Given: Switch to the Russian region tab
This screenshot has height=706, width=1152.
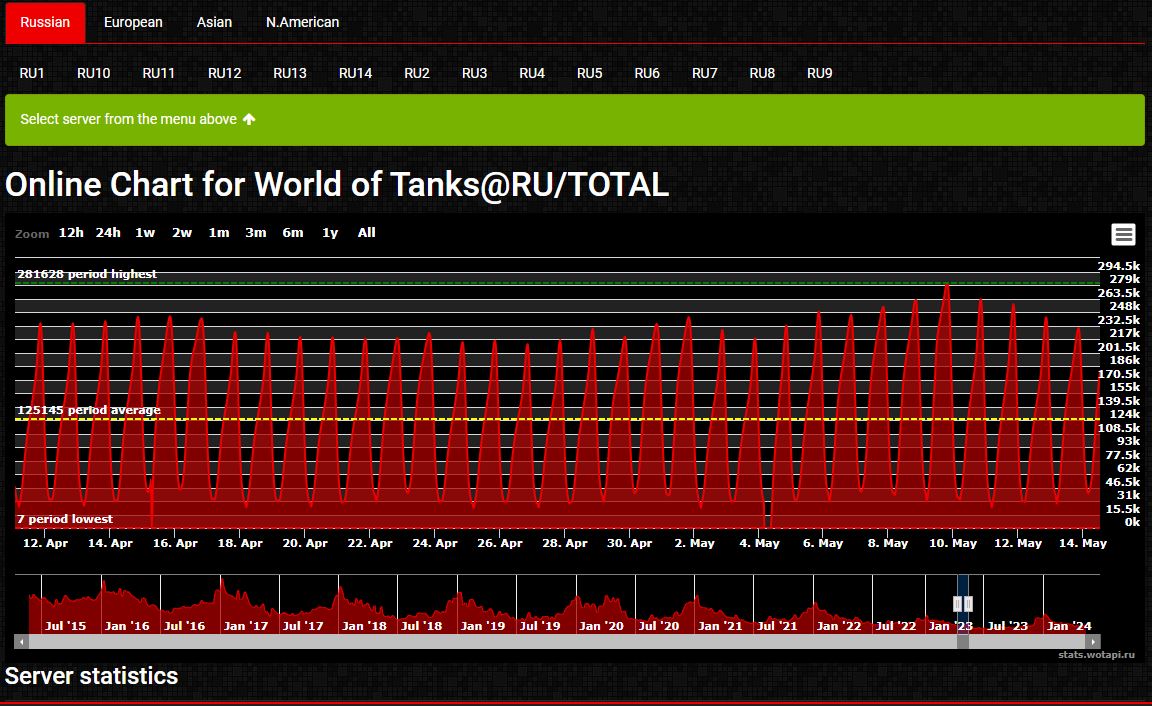Looking at the screenshot, I should [45, 22].
